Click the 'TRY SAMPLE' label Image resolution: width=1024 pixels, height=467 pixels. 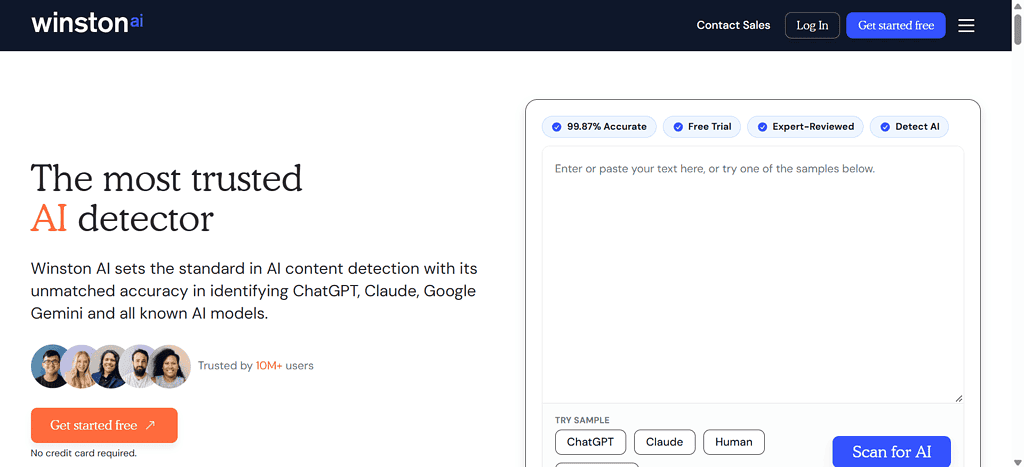click(x=582, y=421)
